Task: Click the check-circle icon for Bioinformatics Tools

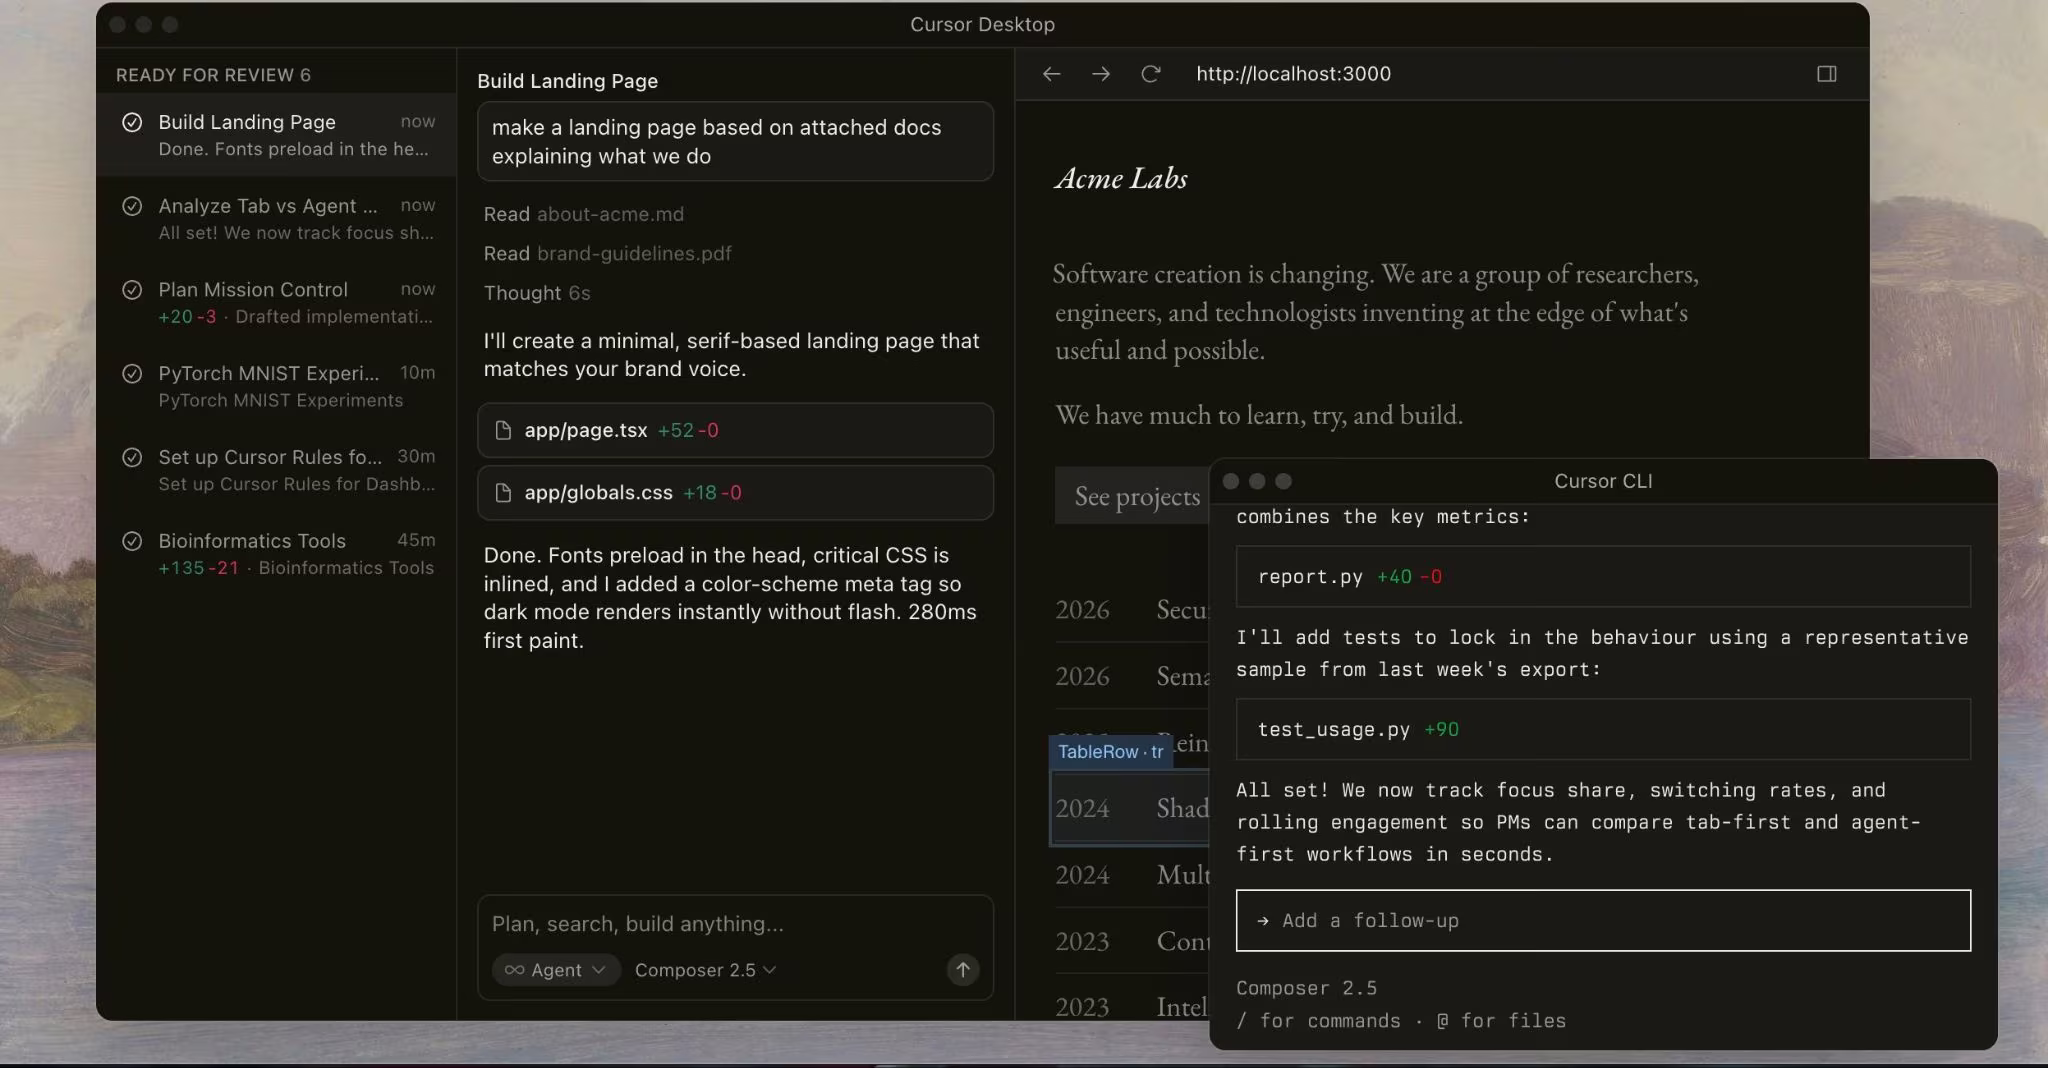Action: pos(132,541)
